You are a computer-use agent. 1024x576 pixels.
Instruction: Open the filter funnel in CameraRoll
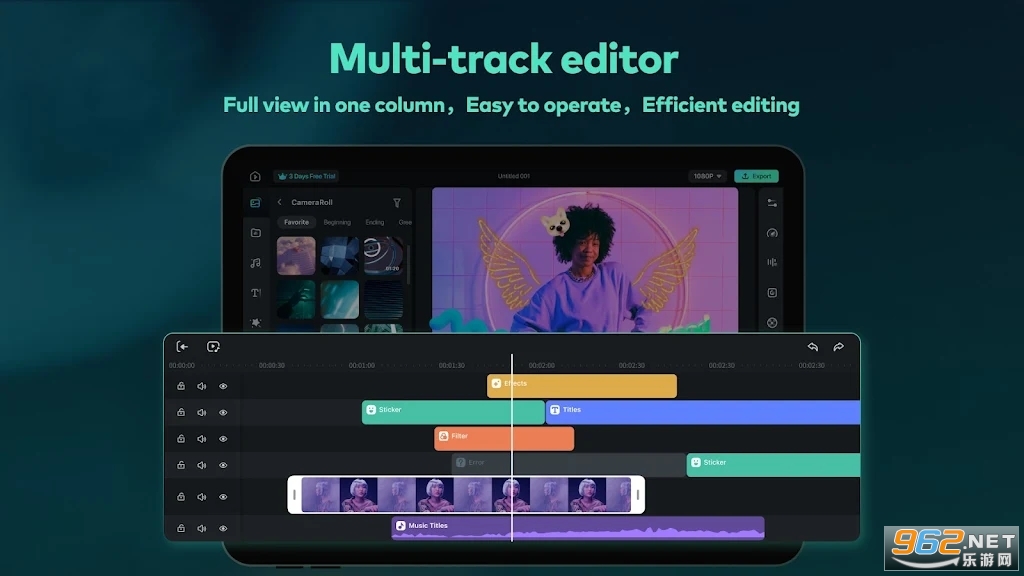396,202
